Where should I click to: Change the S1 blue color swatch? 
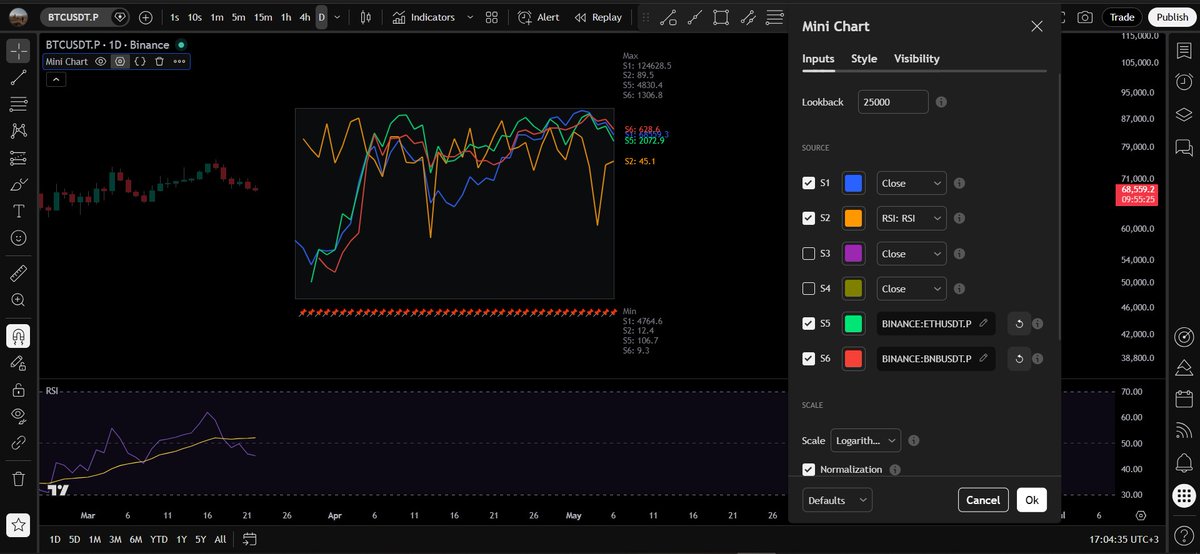854,183
